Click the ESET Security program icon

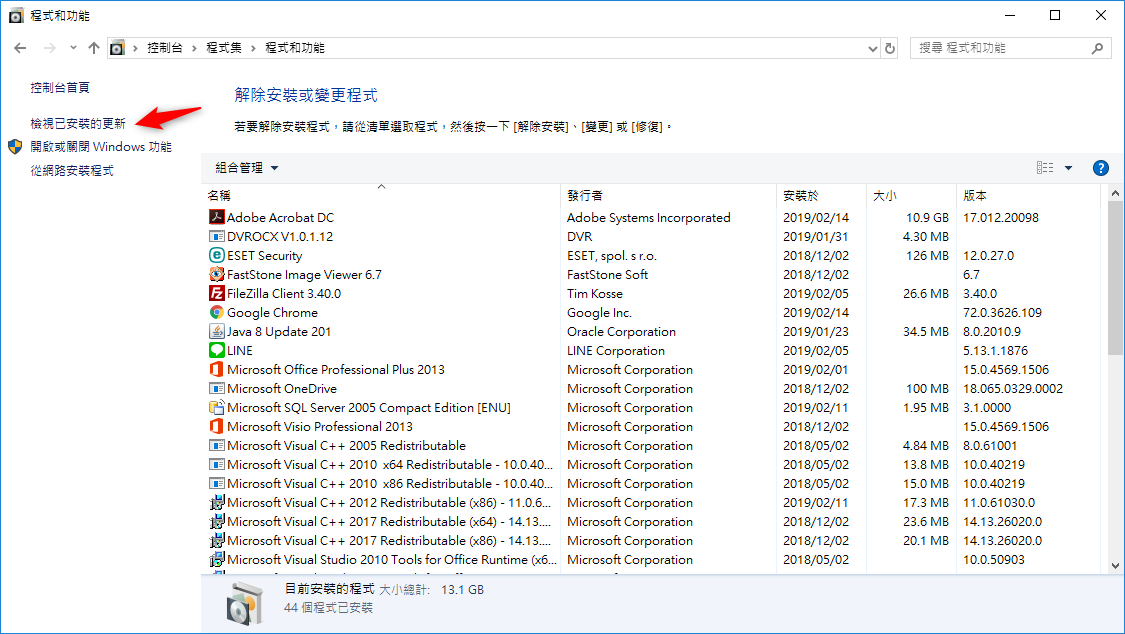point(216,255)
